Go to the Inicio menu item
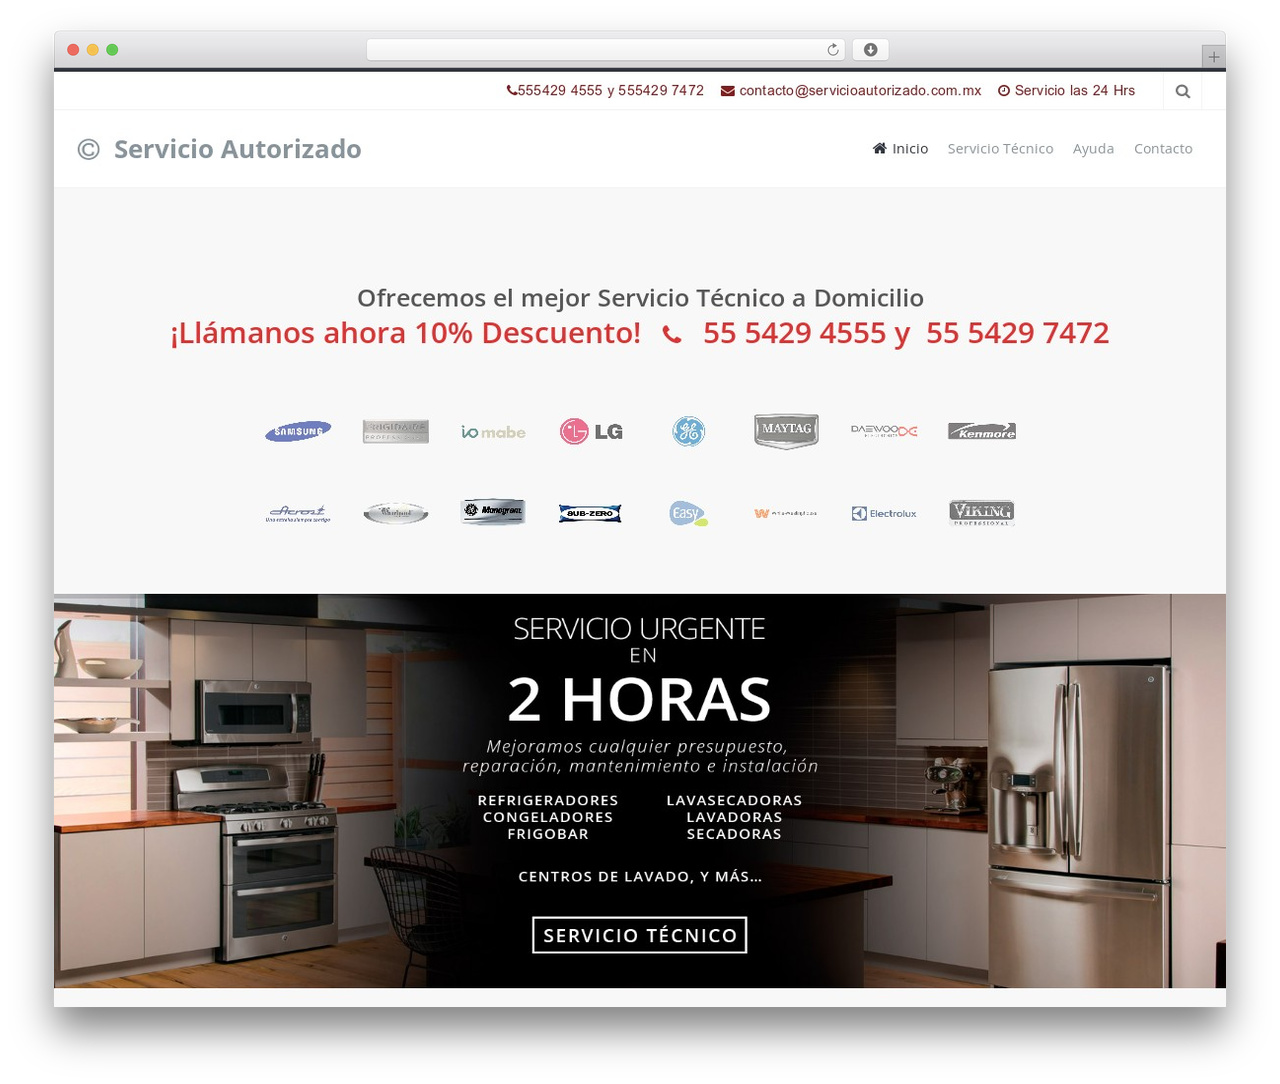This screenshot has width=1280, height=1084. (901, 148)
